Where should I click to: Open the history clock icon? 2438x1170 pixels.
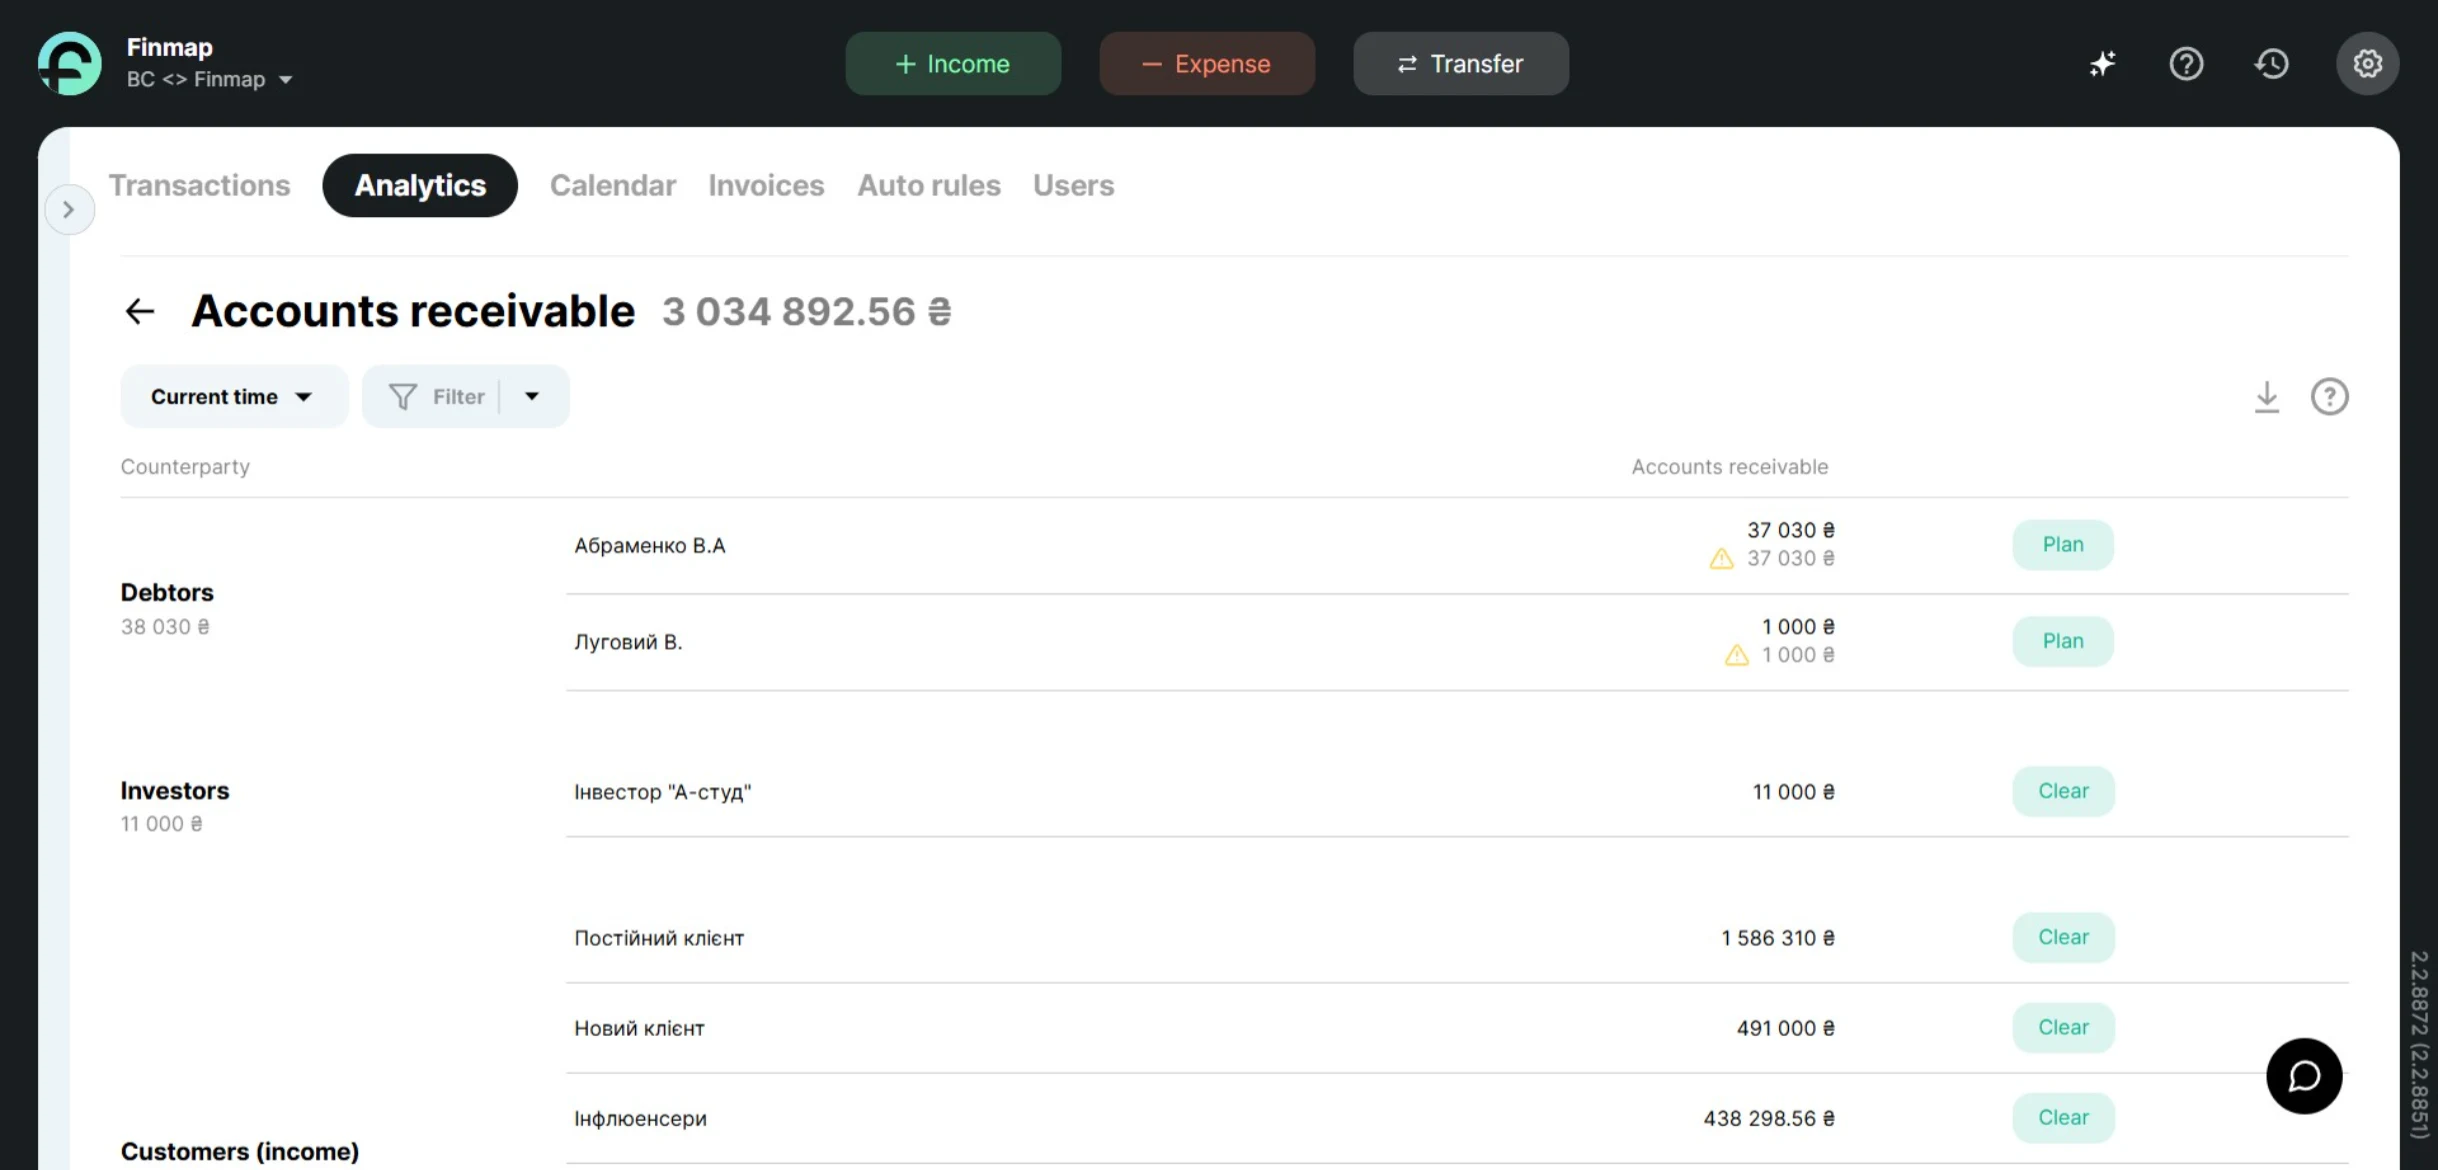pos(2271,63)
